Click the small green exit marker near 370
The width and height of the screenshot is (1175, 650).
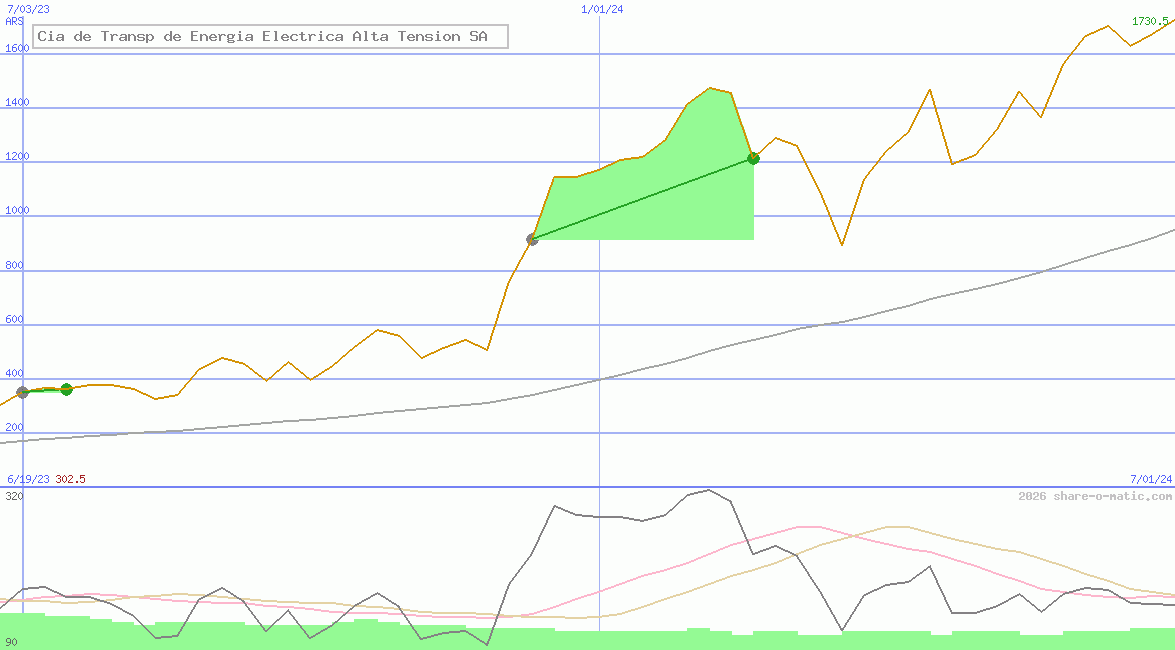click(x=66, y=389)
